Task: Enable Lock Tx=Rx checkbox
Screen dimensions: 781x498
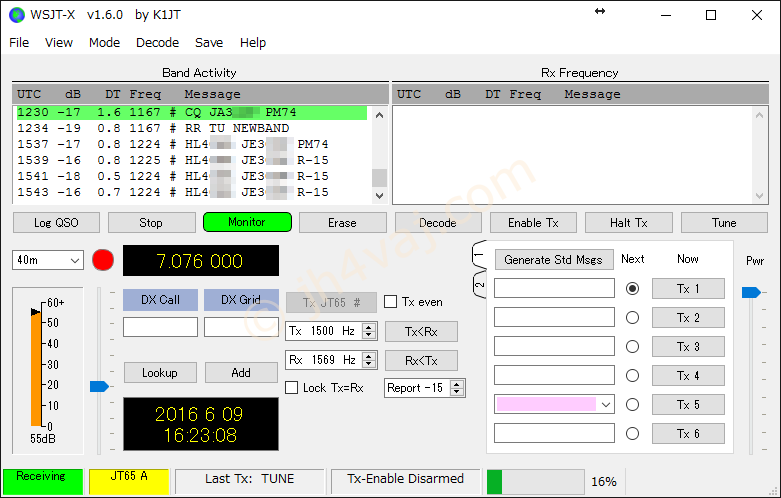Action: (291, 388)
